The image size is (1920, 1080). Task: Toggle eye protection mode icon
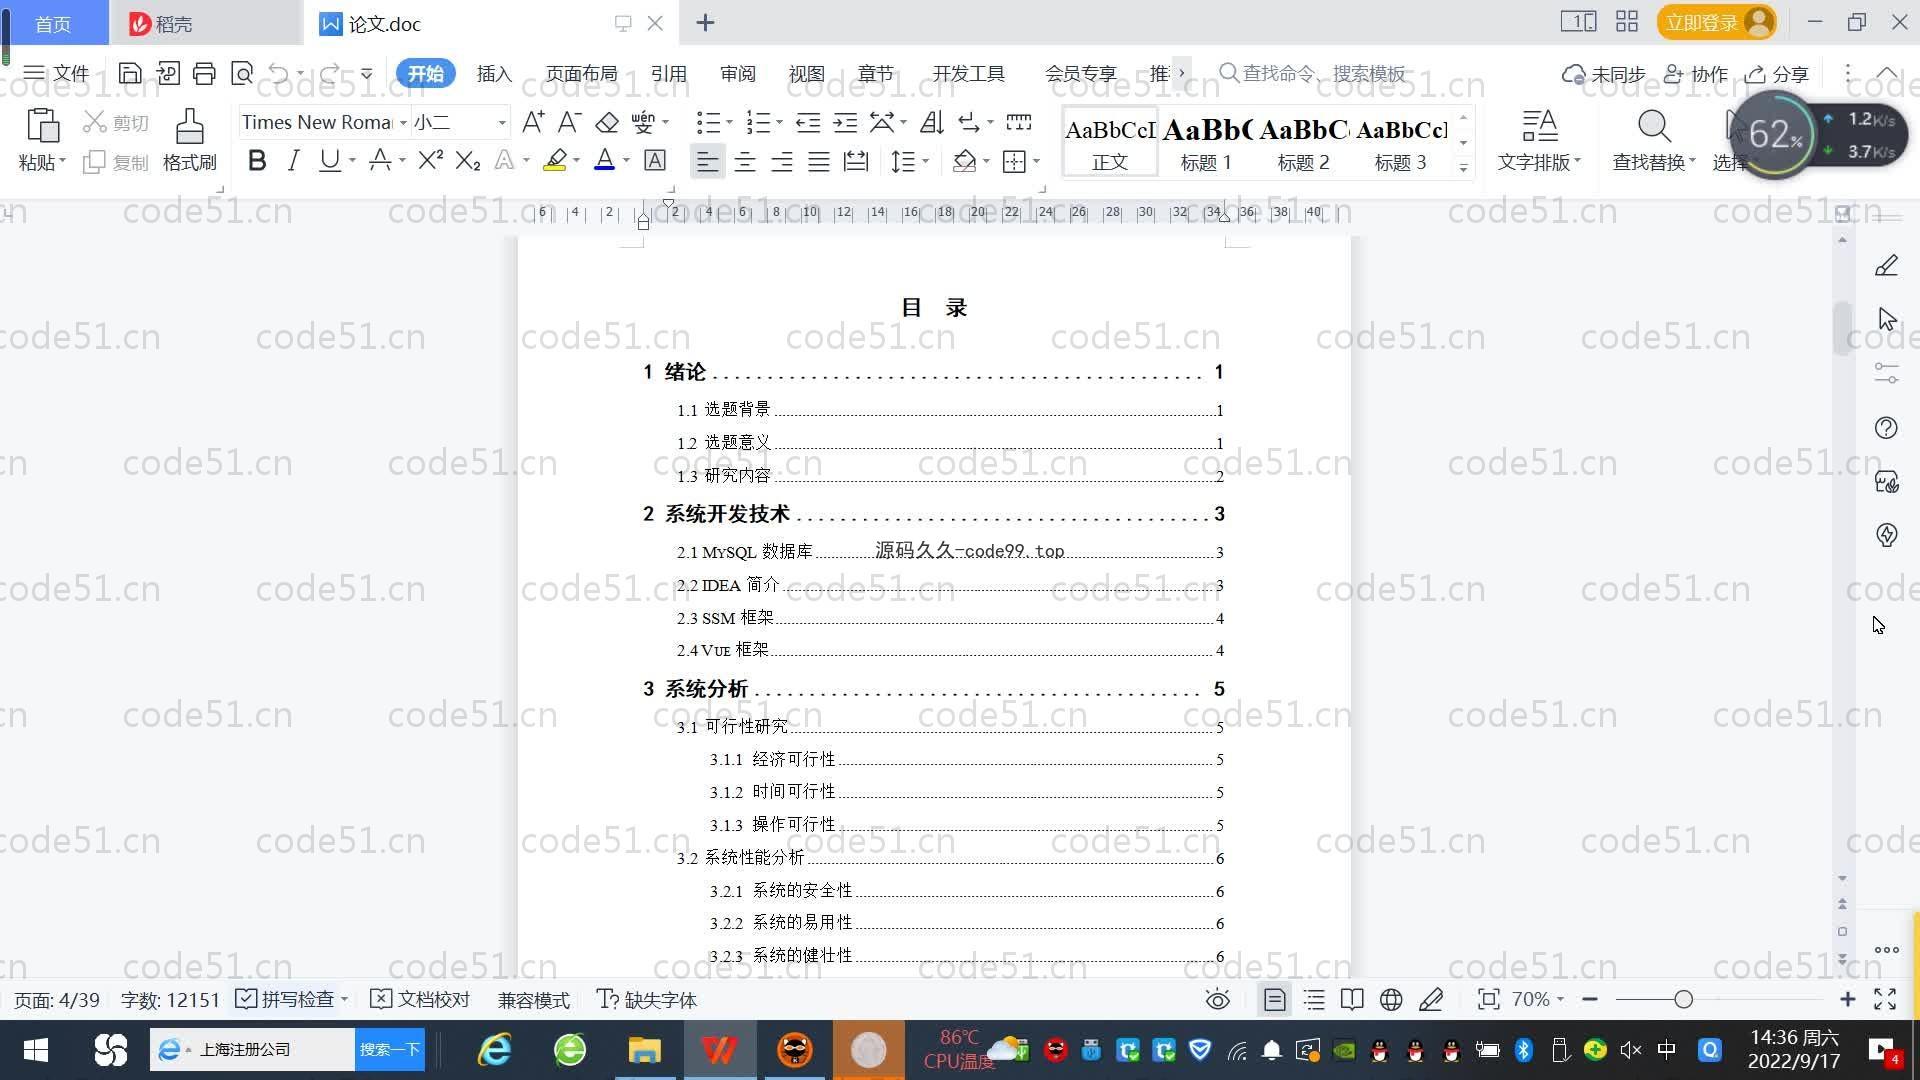tap(1217, 999)
